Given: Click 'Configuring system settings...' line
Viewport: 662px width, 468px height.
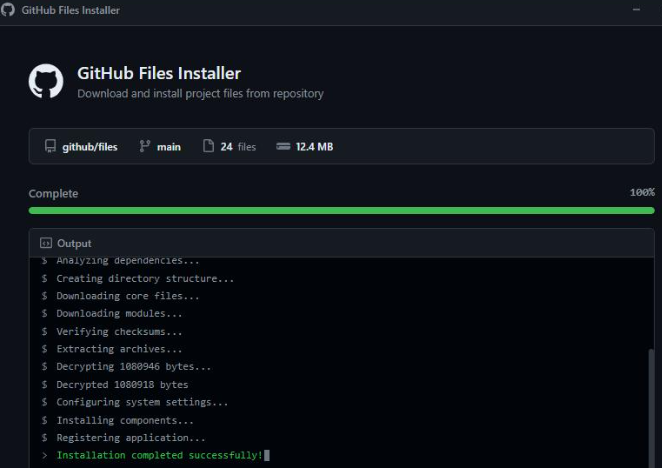Looking at the screenshot, I should click(x=142, y=402).
